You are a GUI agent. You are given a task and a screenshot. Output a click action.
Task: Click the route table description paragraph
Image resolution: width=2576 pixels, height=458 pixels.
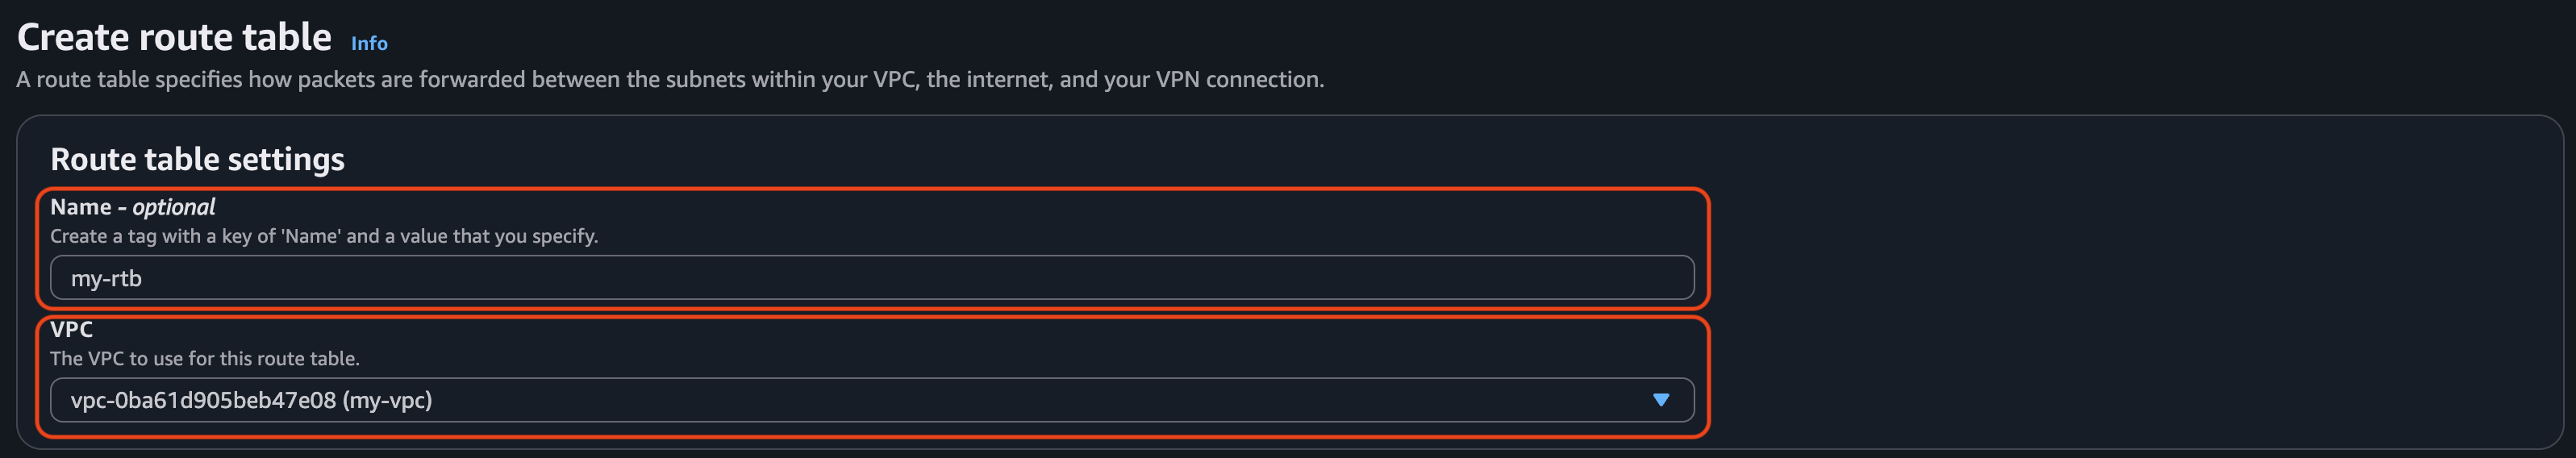click(670, 79)
